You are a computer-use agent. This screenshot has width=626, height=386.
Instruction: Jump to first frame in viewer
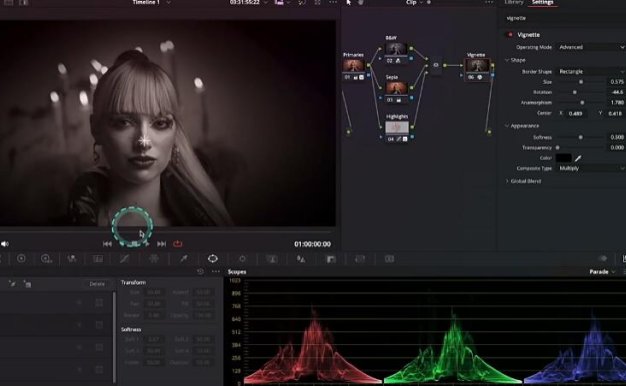click(x=107, y=243)
